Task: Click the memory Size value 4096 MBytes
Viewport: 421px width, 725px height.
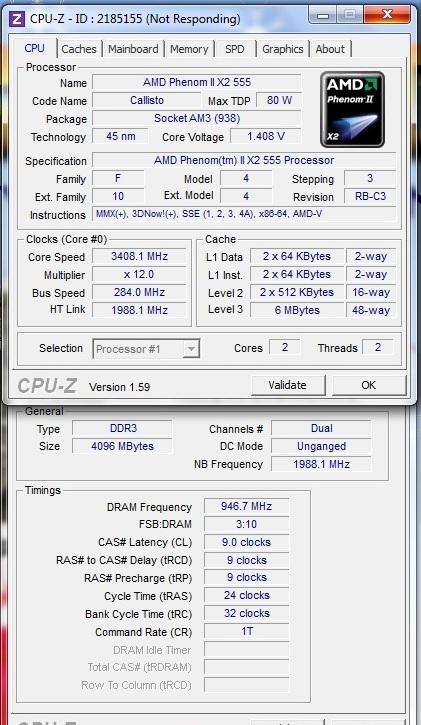Action: [122, 446]
